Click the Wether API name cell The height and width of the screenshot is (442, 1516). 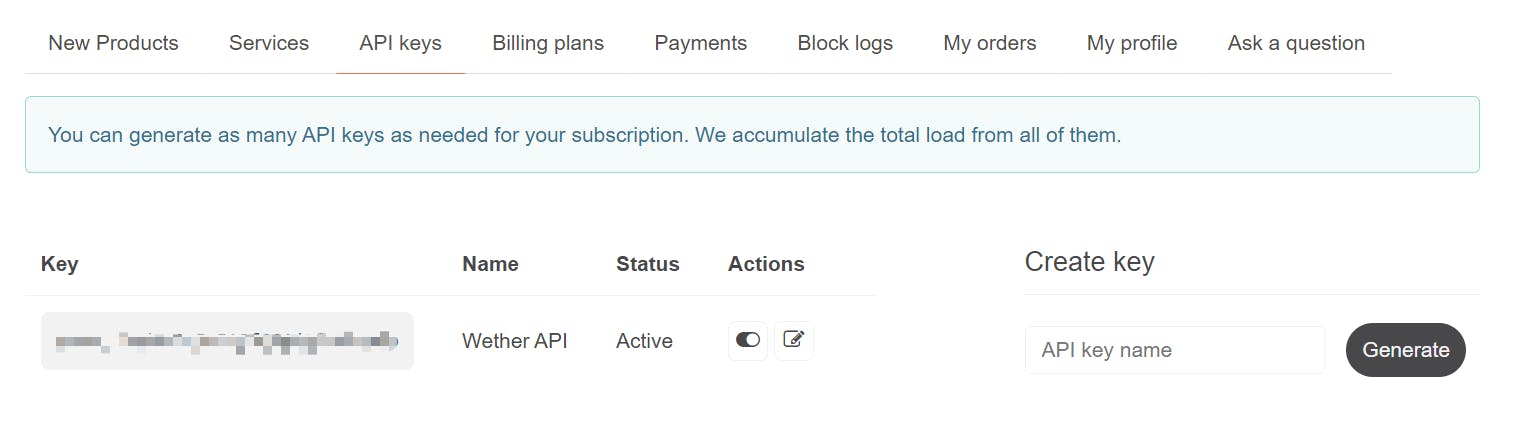[x=515, y=341]
